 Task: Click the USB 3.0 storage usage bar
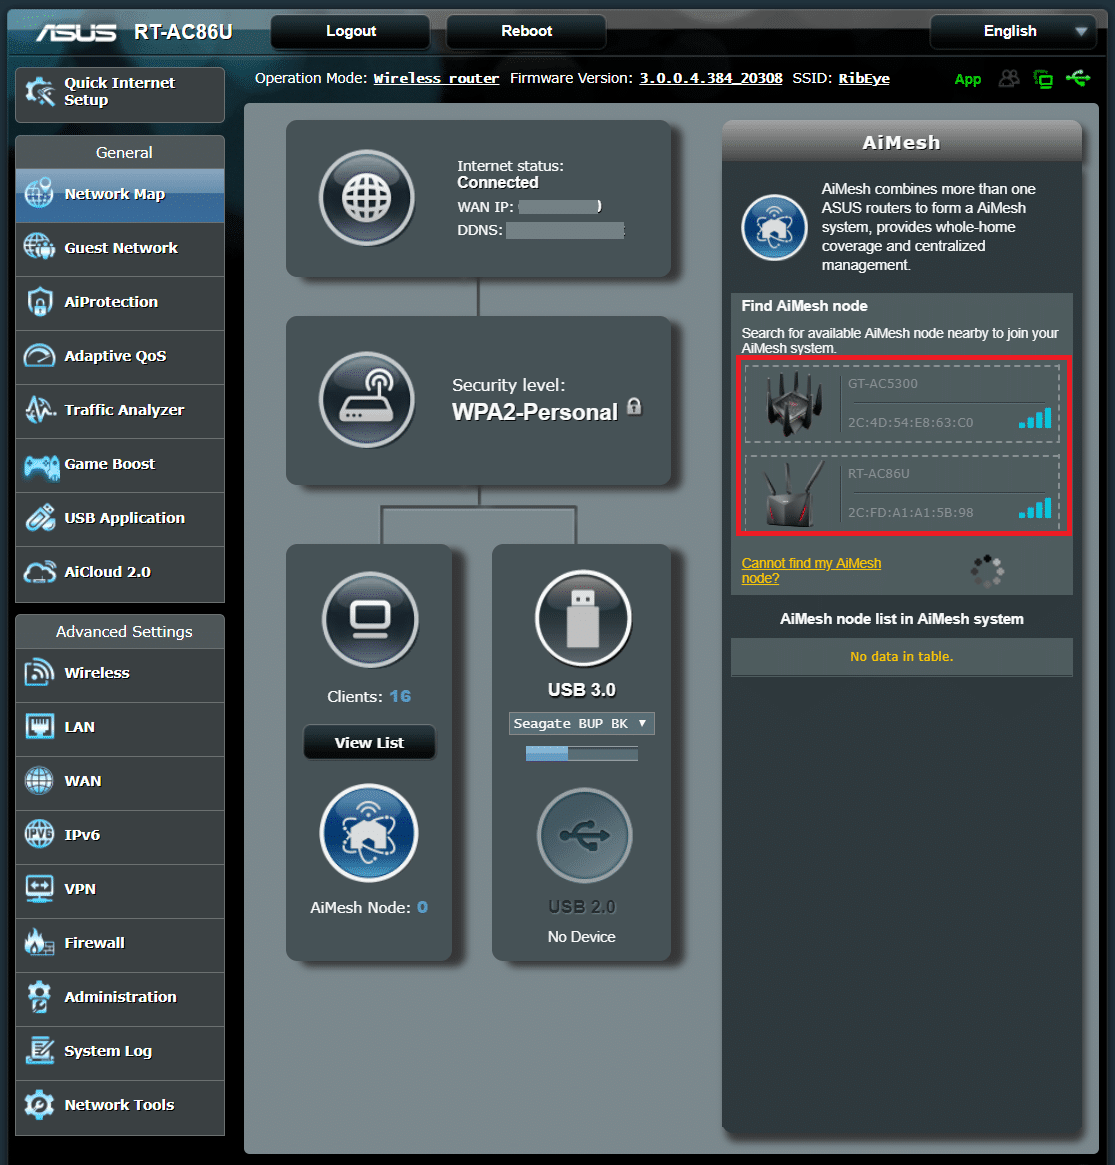(582, 753)
